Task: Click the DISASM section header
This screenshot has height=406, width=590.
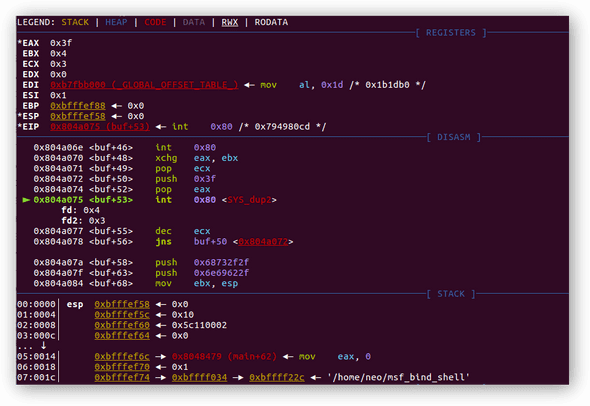Action: pyautogui.click(x=454, y=137)
